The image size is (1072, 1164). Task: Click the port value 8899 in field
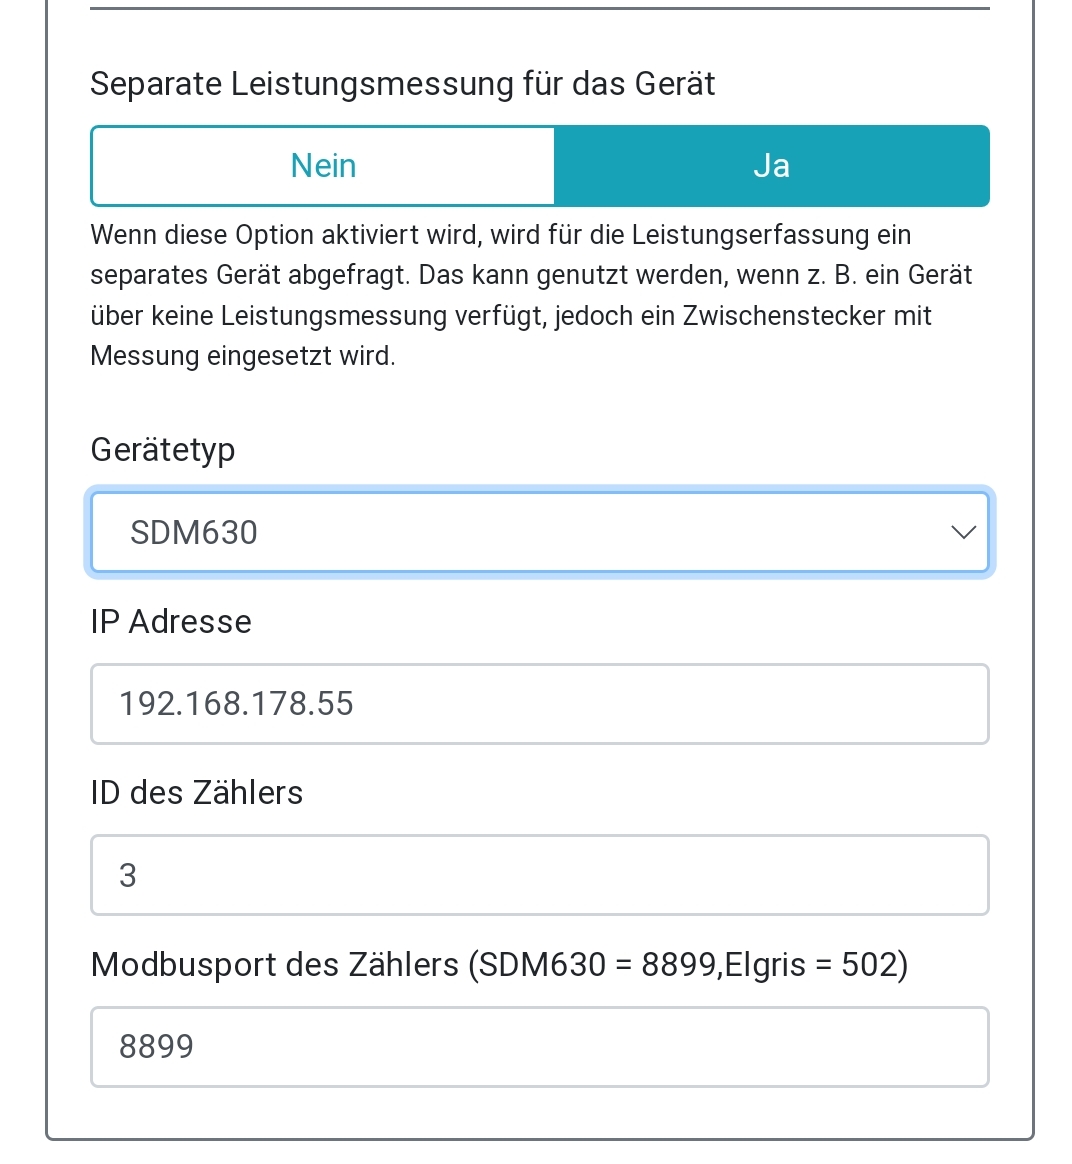point(156,1047)
